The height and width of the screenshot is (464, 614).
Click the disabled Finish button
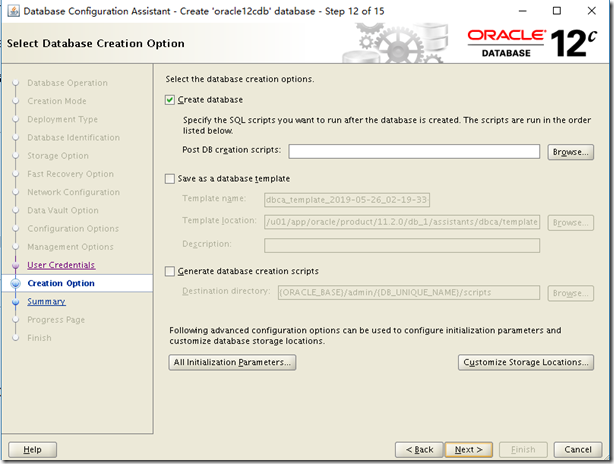click(x=523, y=450)
